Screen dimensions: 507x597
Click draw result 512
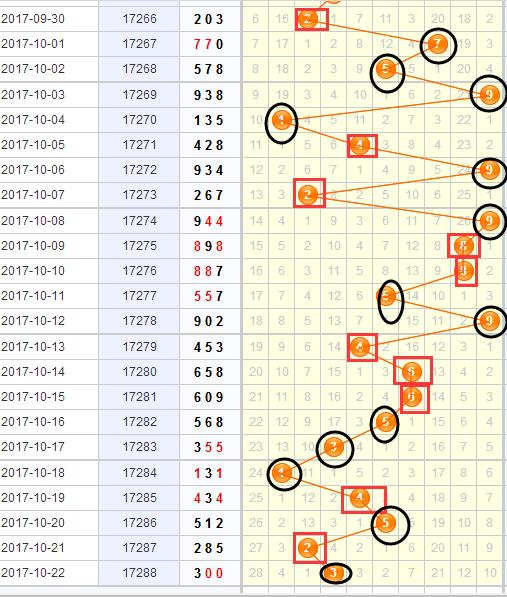208,523
